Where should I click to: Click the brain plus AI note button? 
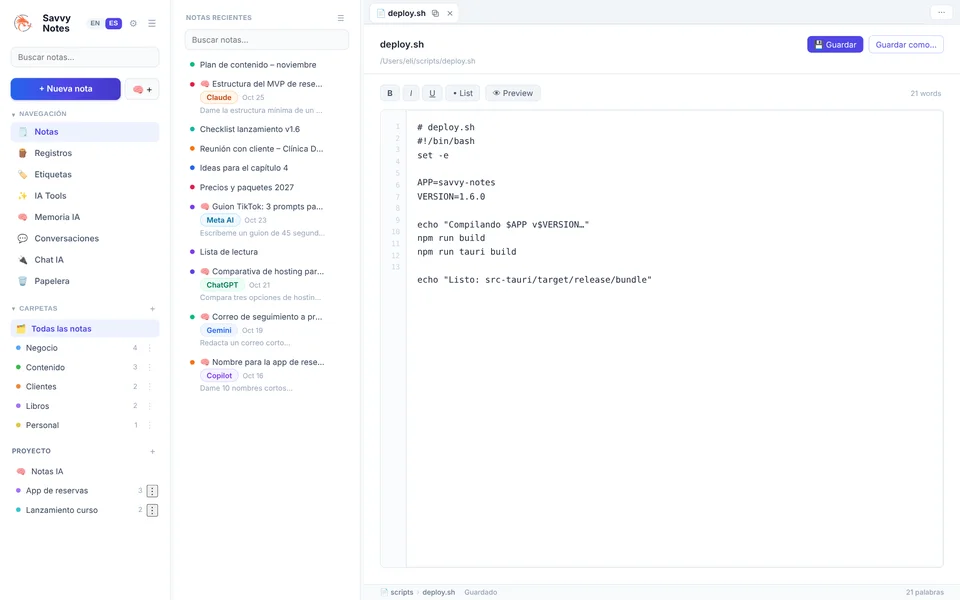click(142, 89)
